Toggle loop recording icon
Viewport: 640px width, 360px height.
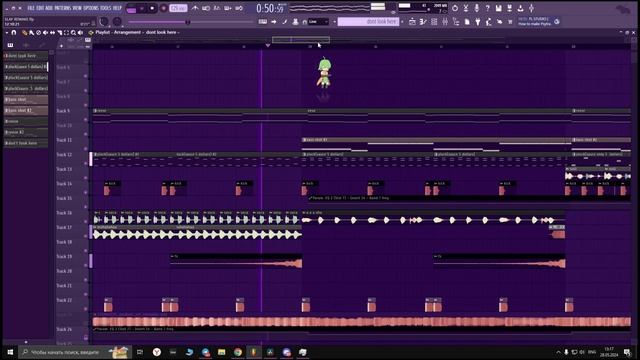pyautogui.click(x=239, y=8)
